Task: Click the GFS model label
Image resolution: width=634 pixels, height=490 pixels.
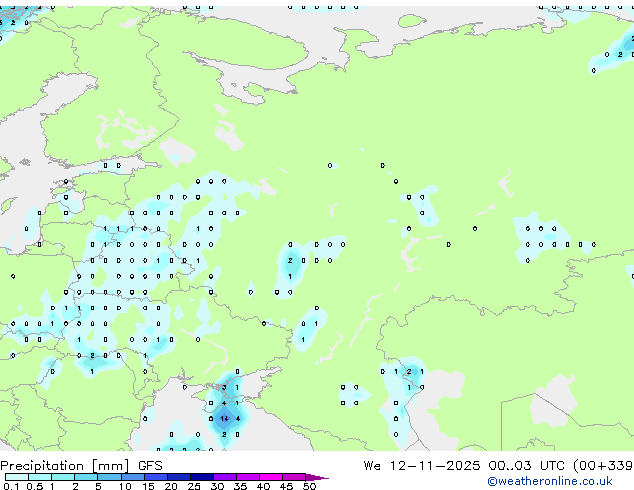Action: pyautogui.click(x=150, y=466)
